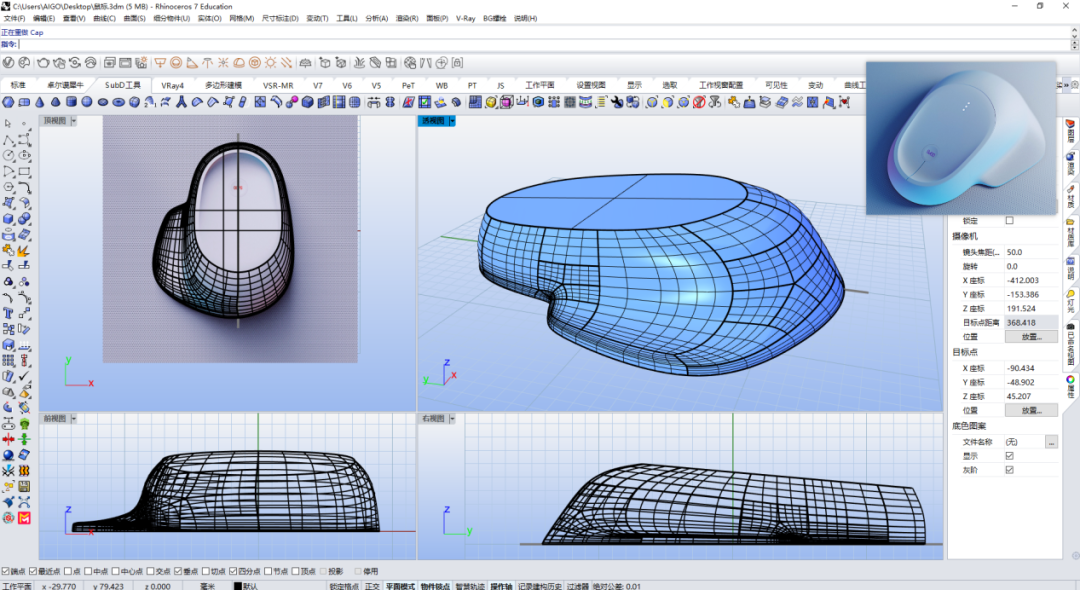Click the V-Ray asset editor icon
Screen dimensions: 1080x590
click(x=8, y=63)
